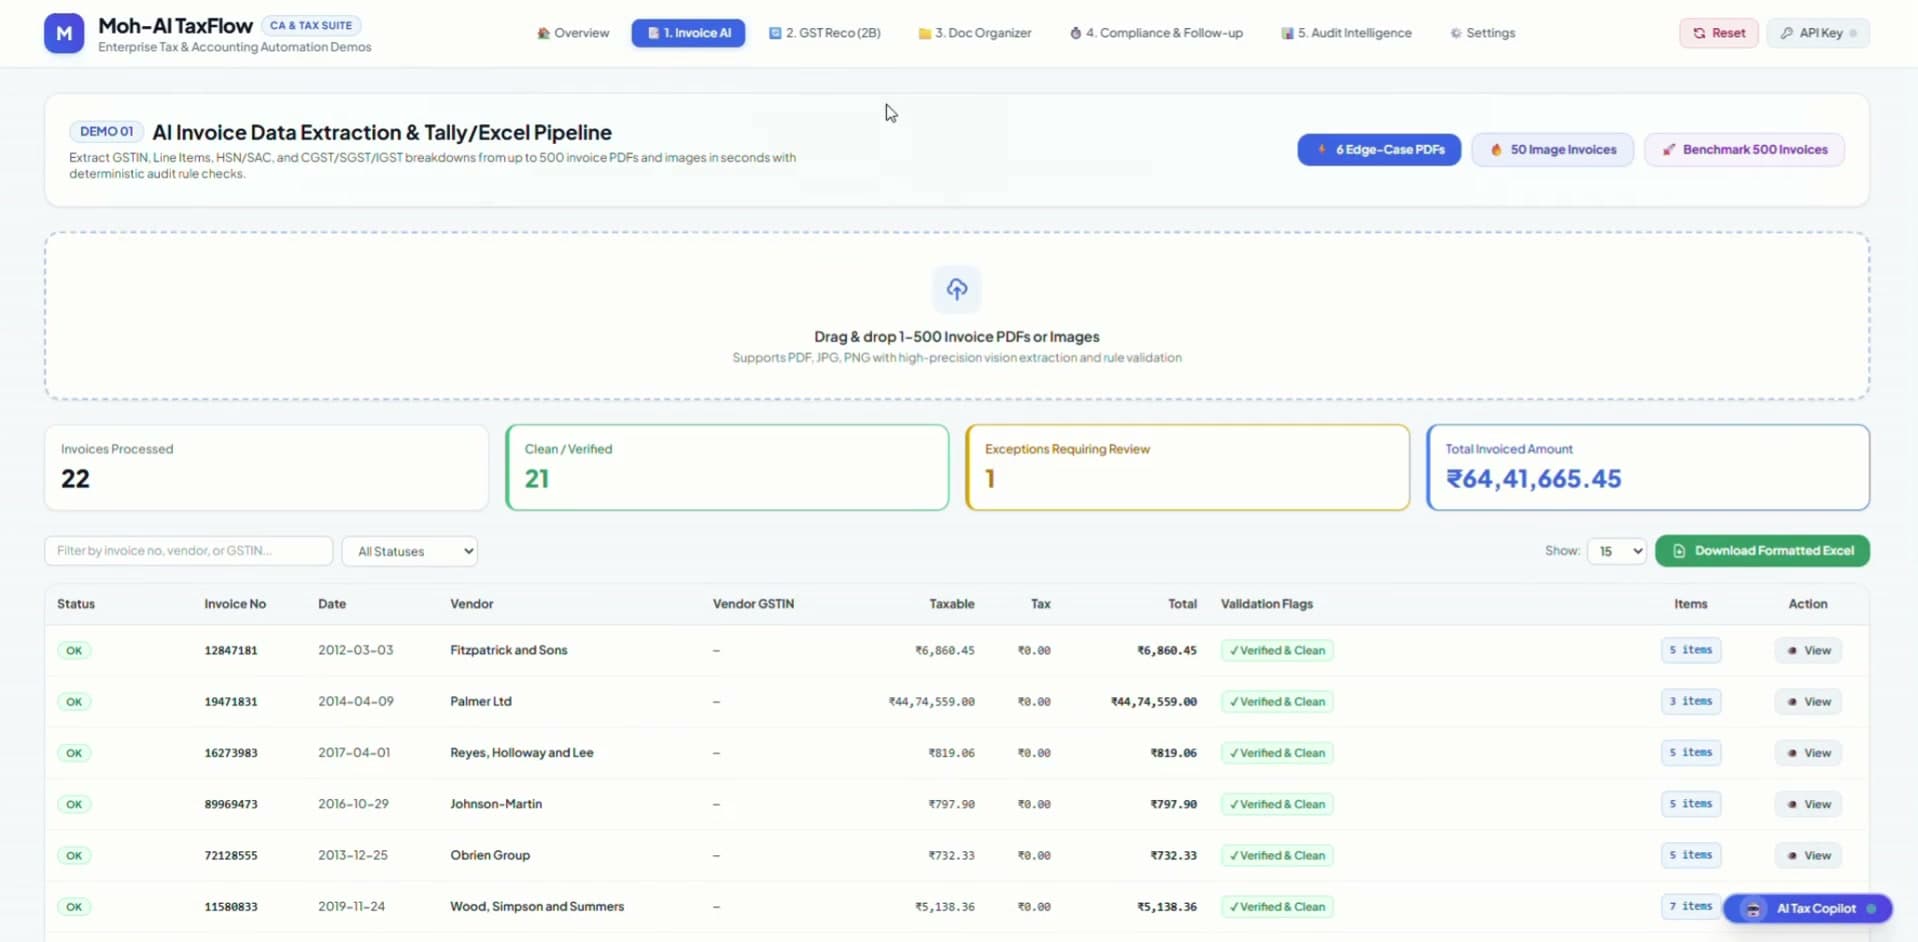
Task: View the Johnson-Martin invoice
Action: coord(1808,804)
